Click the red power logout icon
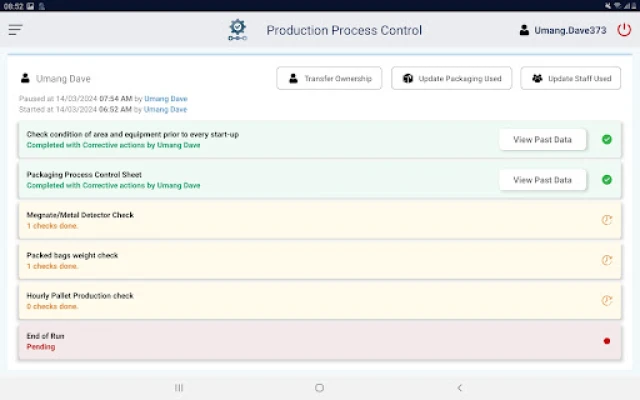The width and height of the screenshot is (640, 400). click(x=624, y=30)
